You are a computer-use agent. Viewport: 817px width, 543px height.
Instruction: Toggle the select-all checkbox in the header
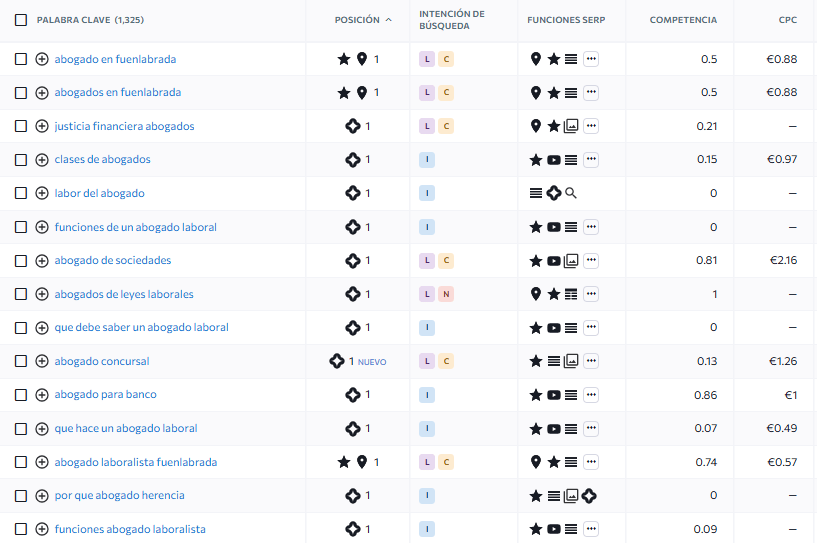(21, 20)
